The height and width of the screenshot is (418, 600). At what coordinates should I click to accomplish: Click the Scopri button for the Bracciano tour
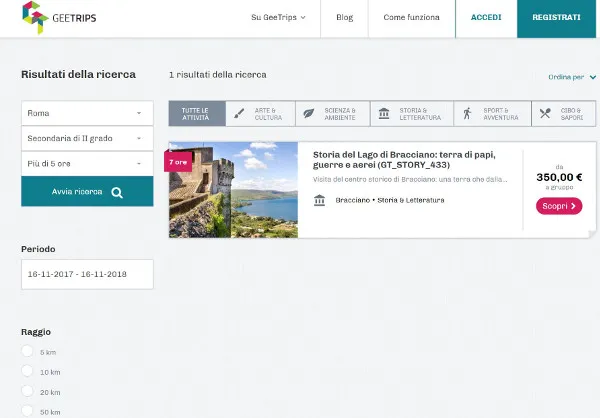click(559, 206)
